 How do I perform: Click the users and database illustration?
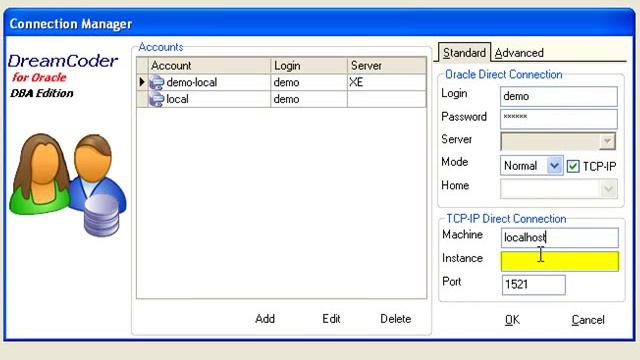[x=68, y=185]
